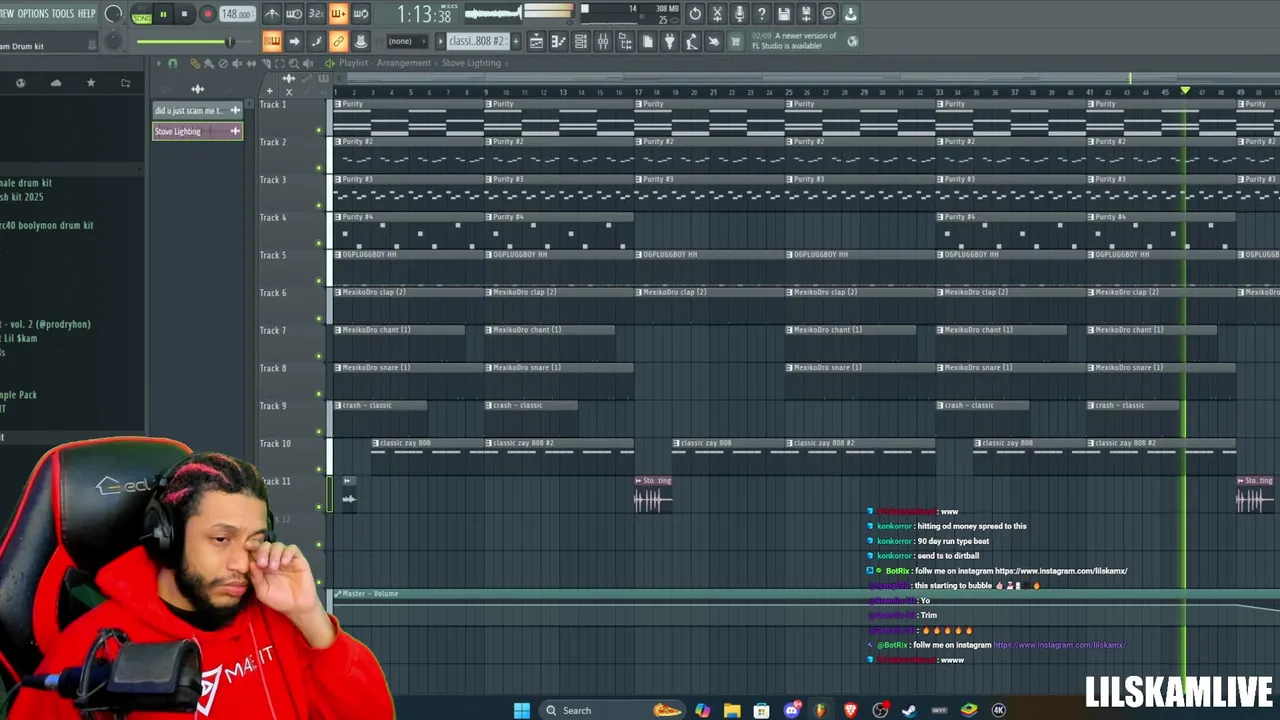Click the microphone recording icon
The image size is (1280, 720).
(739, 14)
